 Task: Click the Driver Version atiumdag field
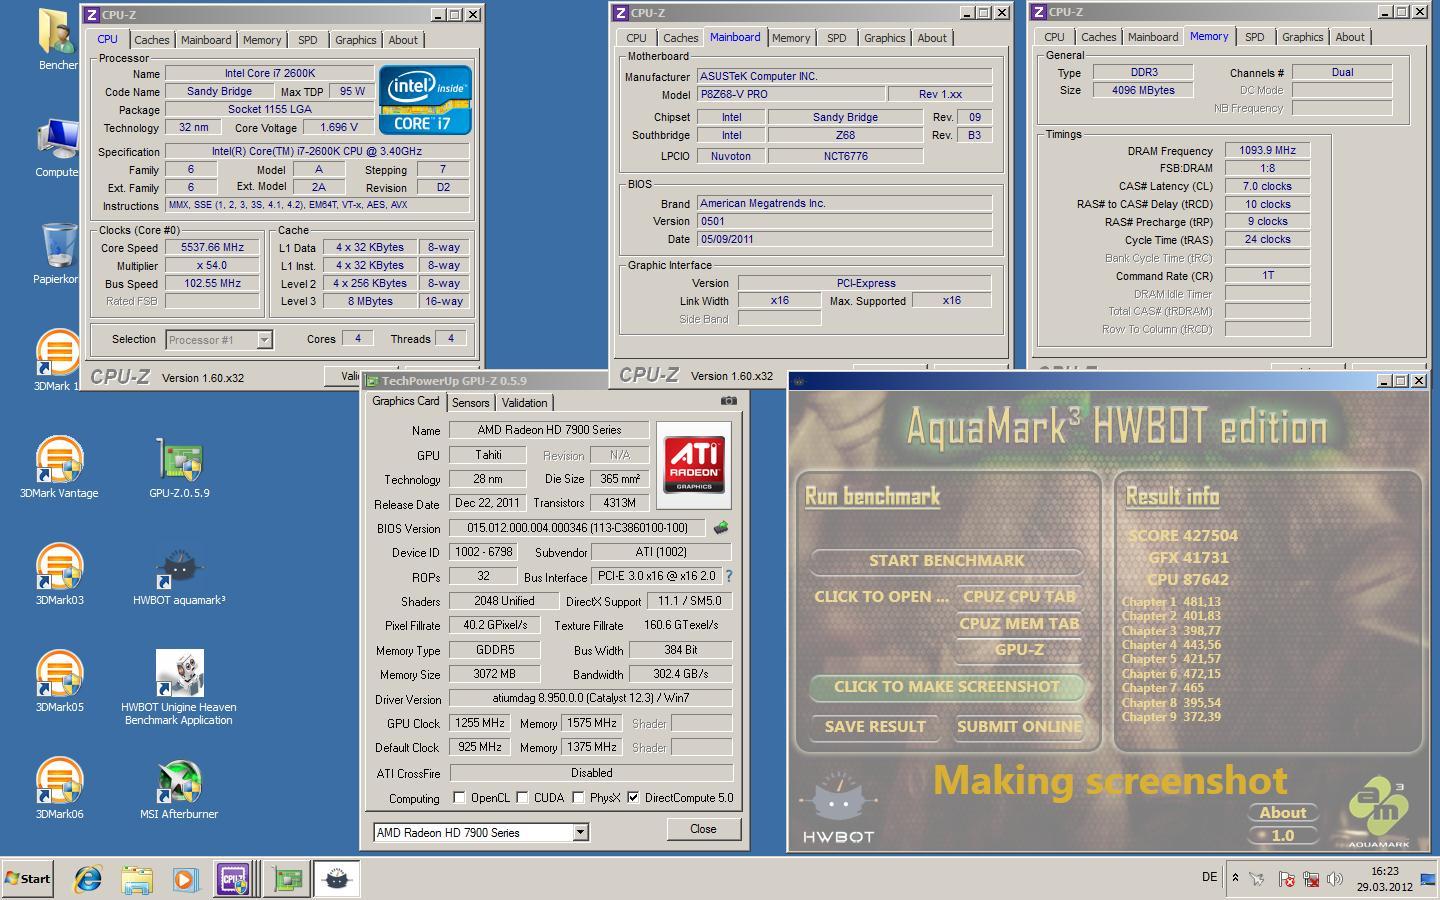click(591, 698)
